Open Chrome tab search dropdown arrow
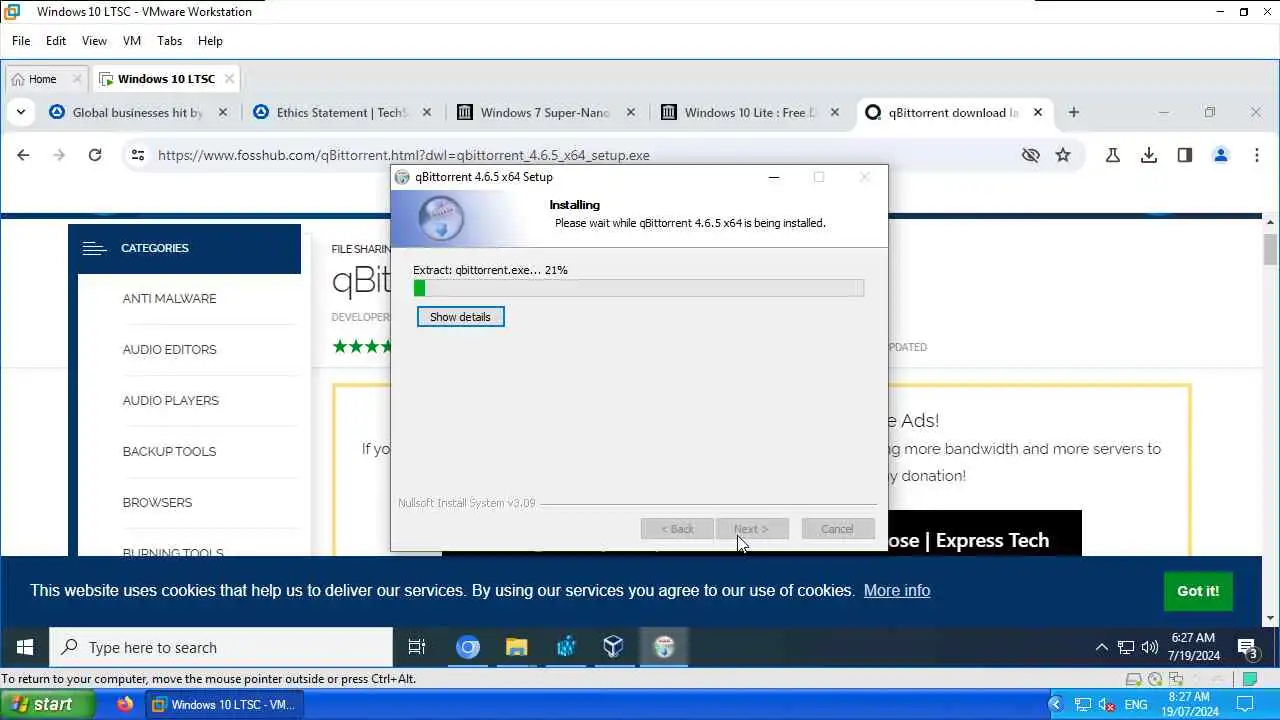The image size is (1280, 720). pyautogui.click(x=21, y=112)
